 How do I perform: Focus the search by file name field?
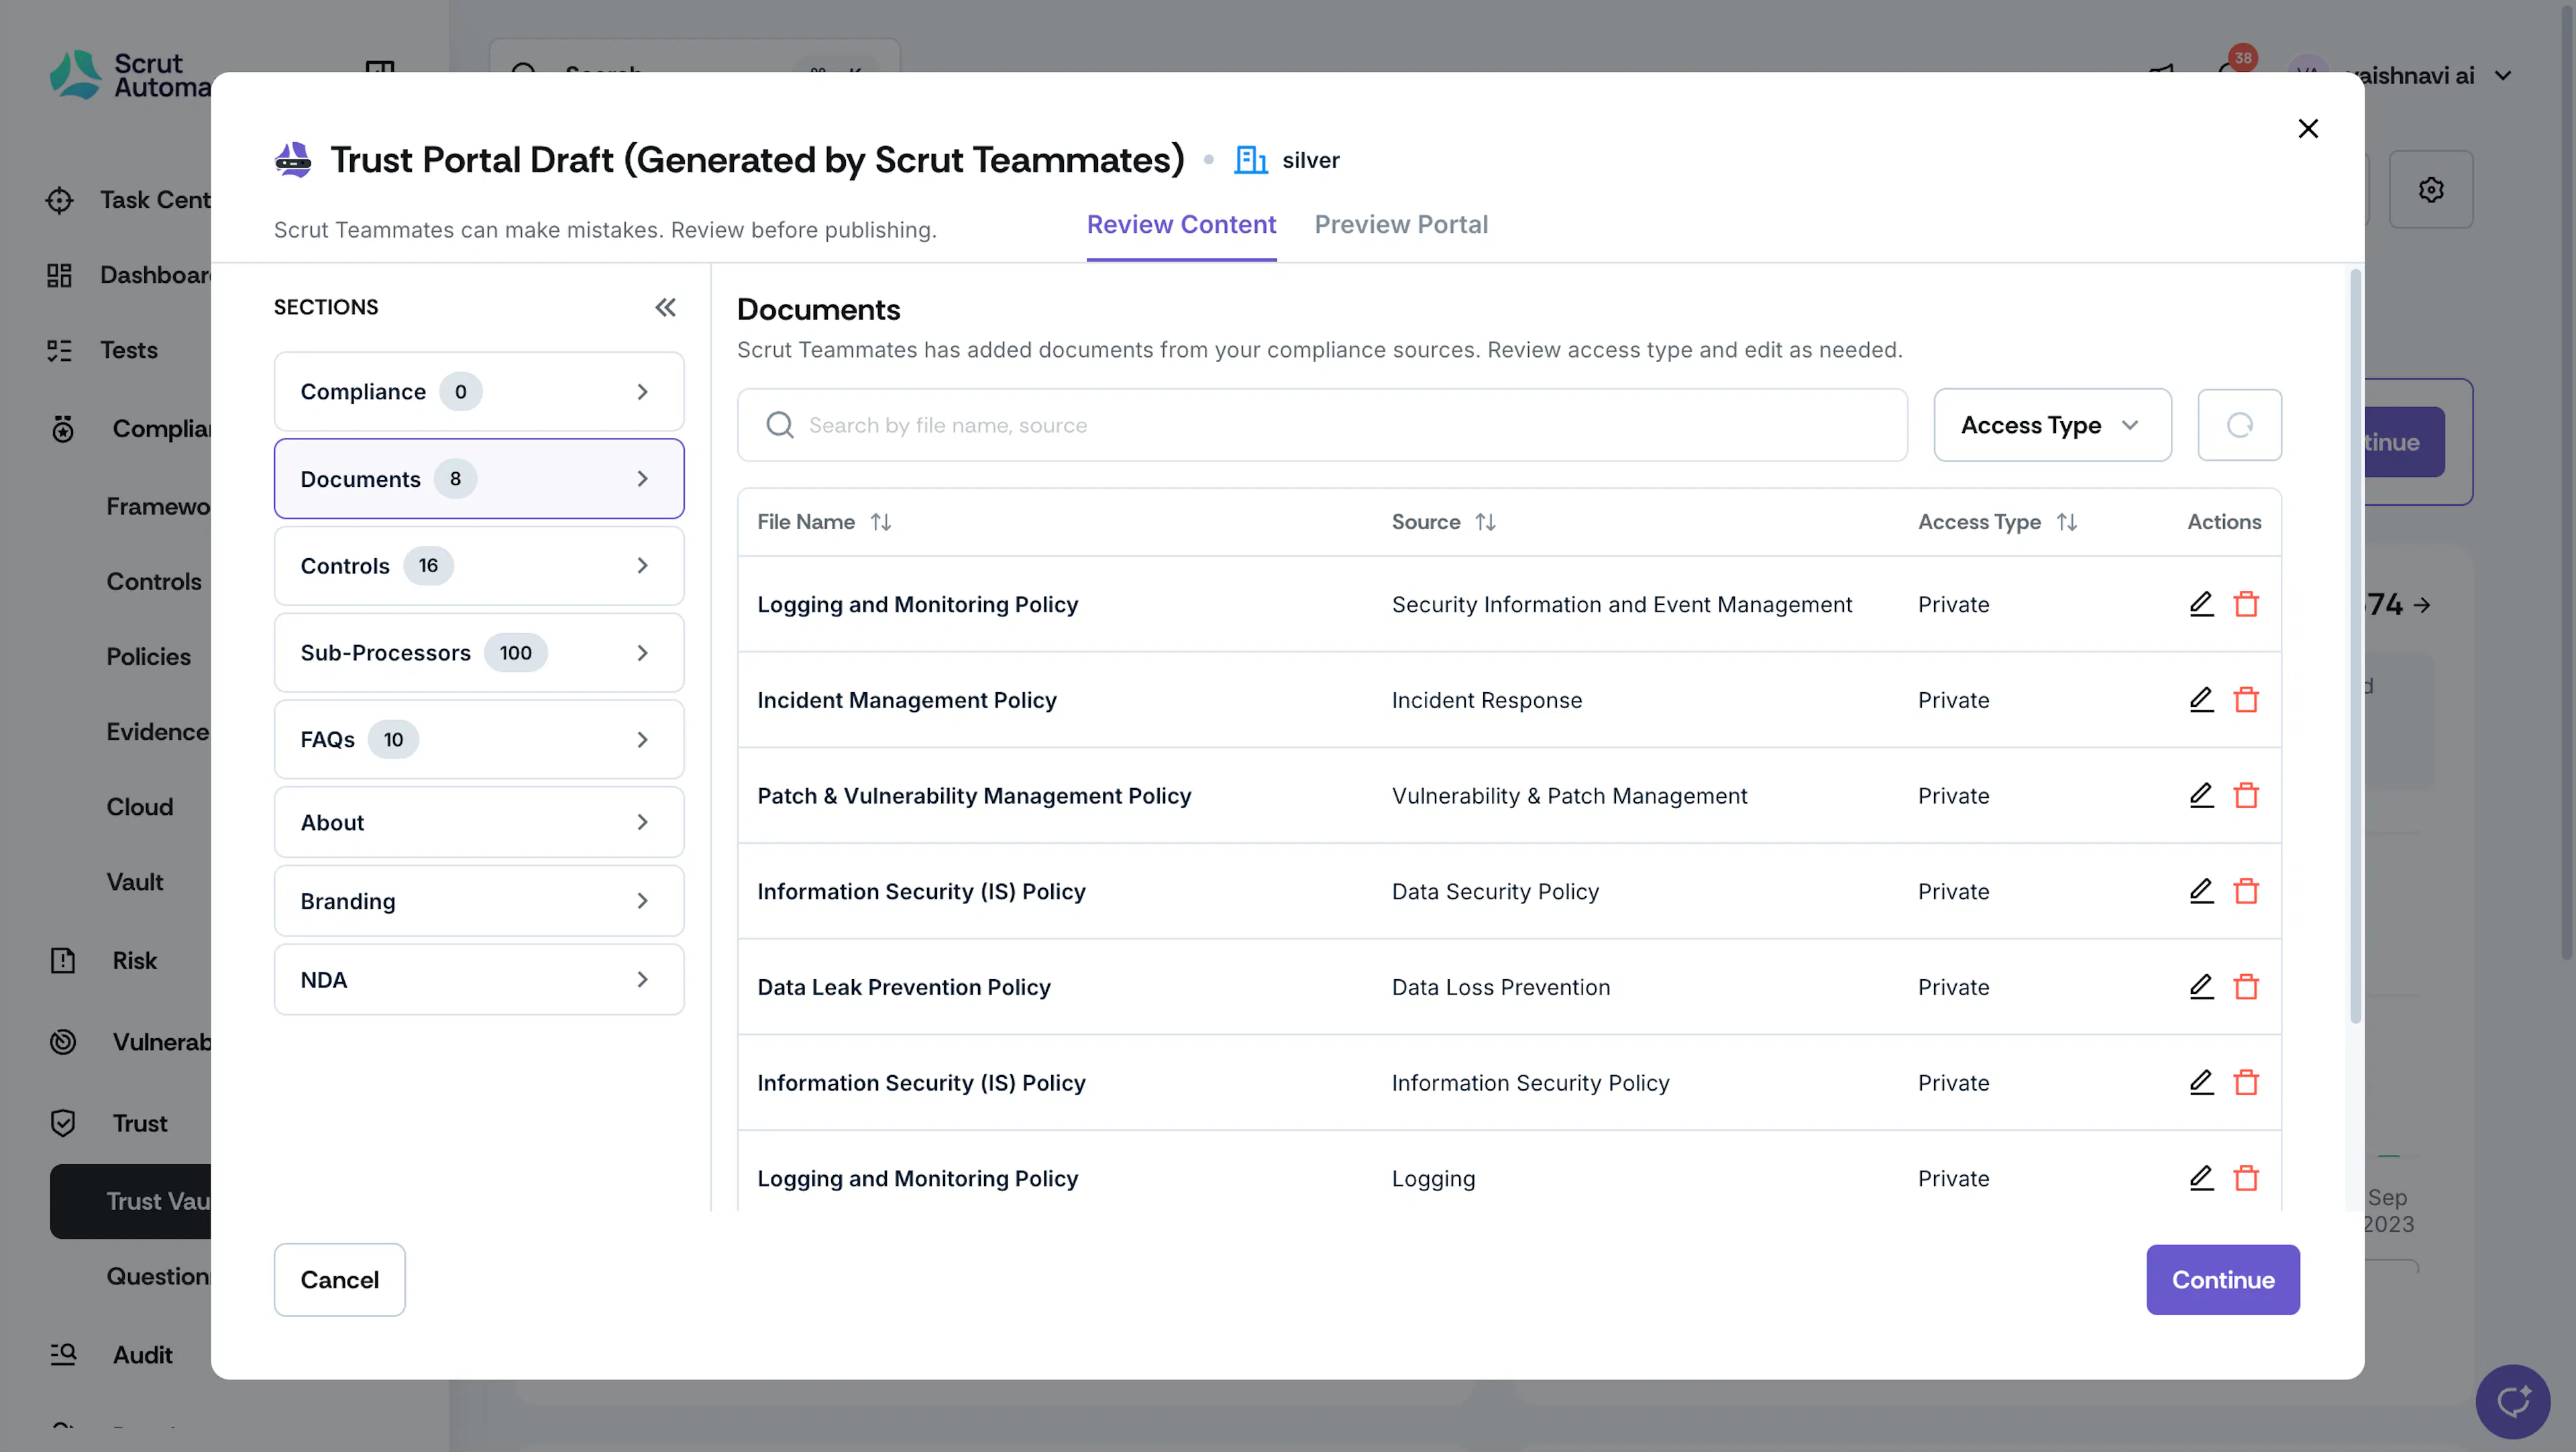tap(1322, 425)
